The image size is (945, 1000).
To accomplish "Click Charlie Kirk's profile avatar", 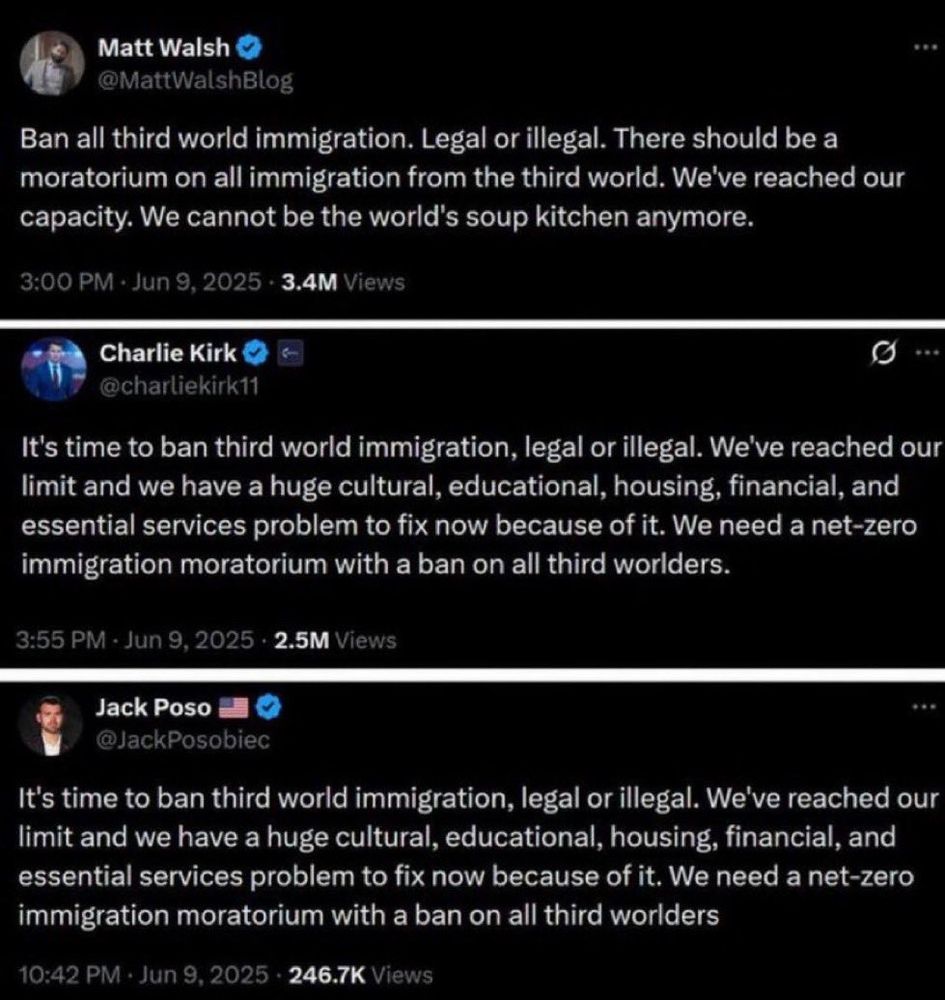I will pos(55,368).
